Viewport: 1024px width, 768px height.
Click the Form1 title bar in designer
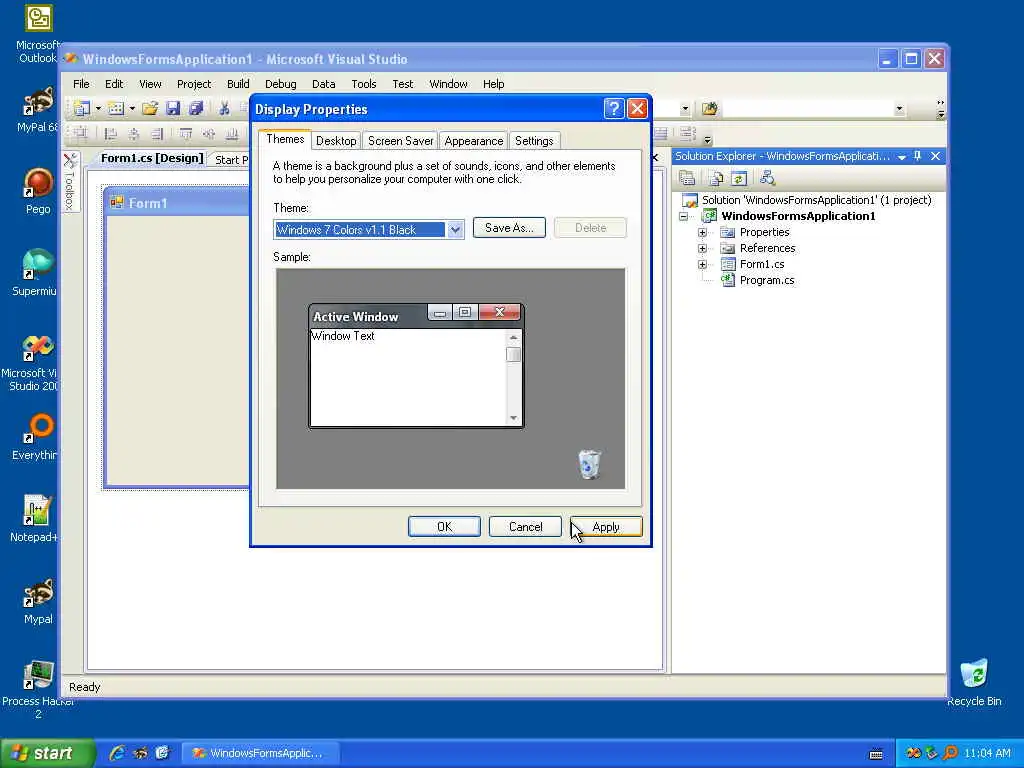point(176,203)
